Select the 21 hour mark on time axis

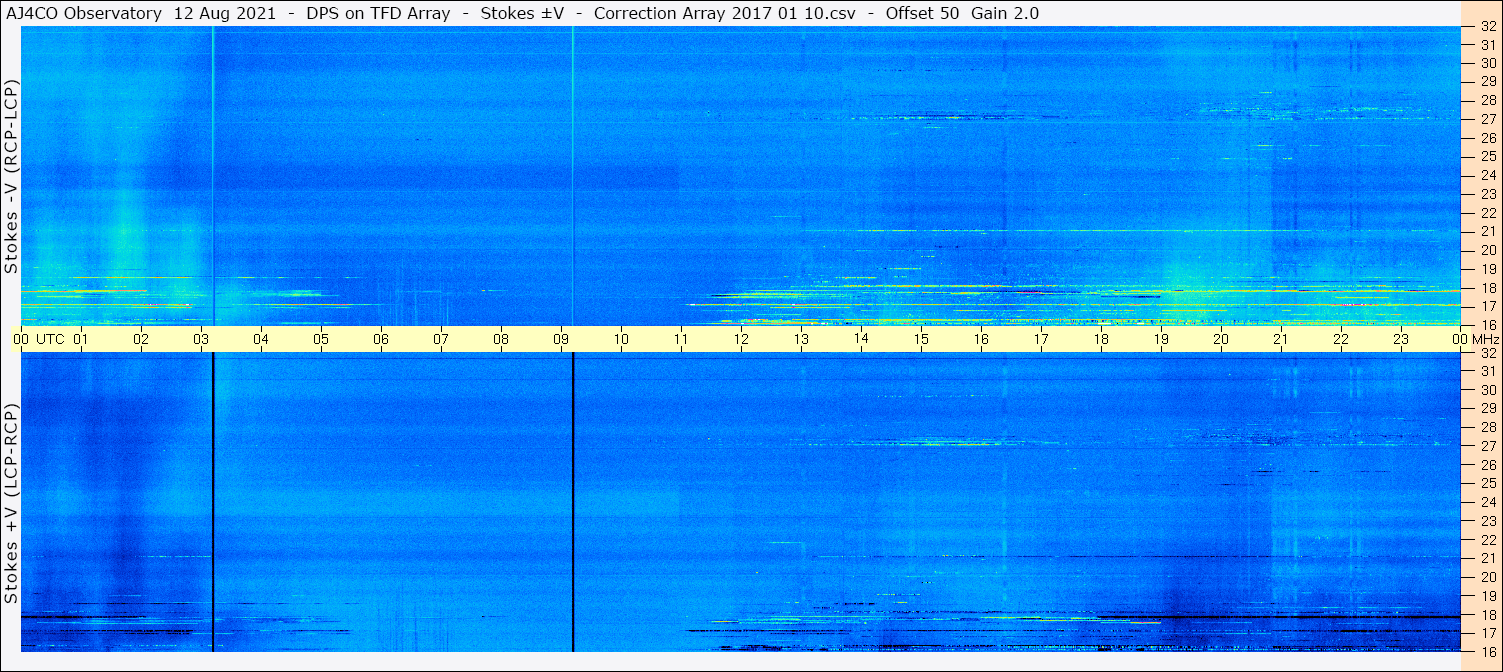[x=1281, y=339]
